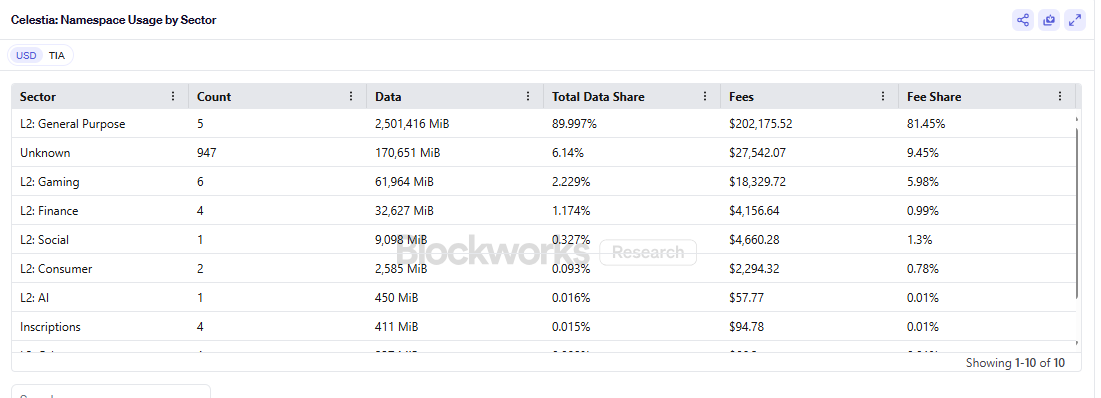
Task: Click data value 61,964 MiB
Action: (x=404, y=182)
